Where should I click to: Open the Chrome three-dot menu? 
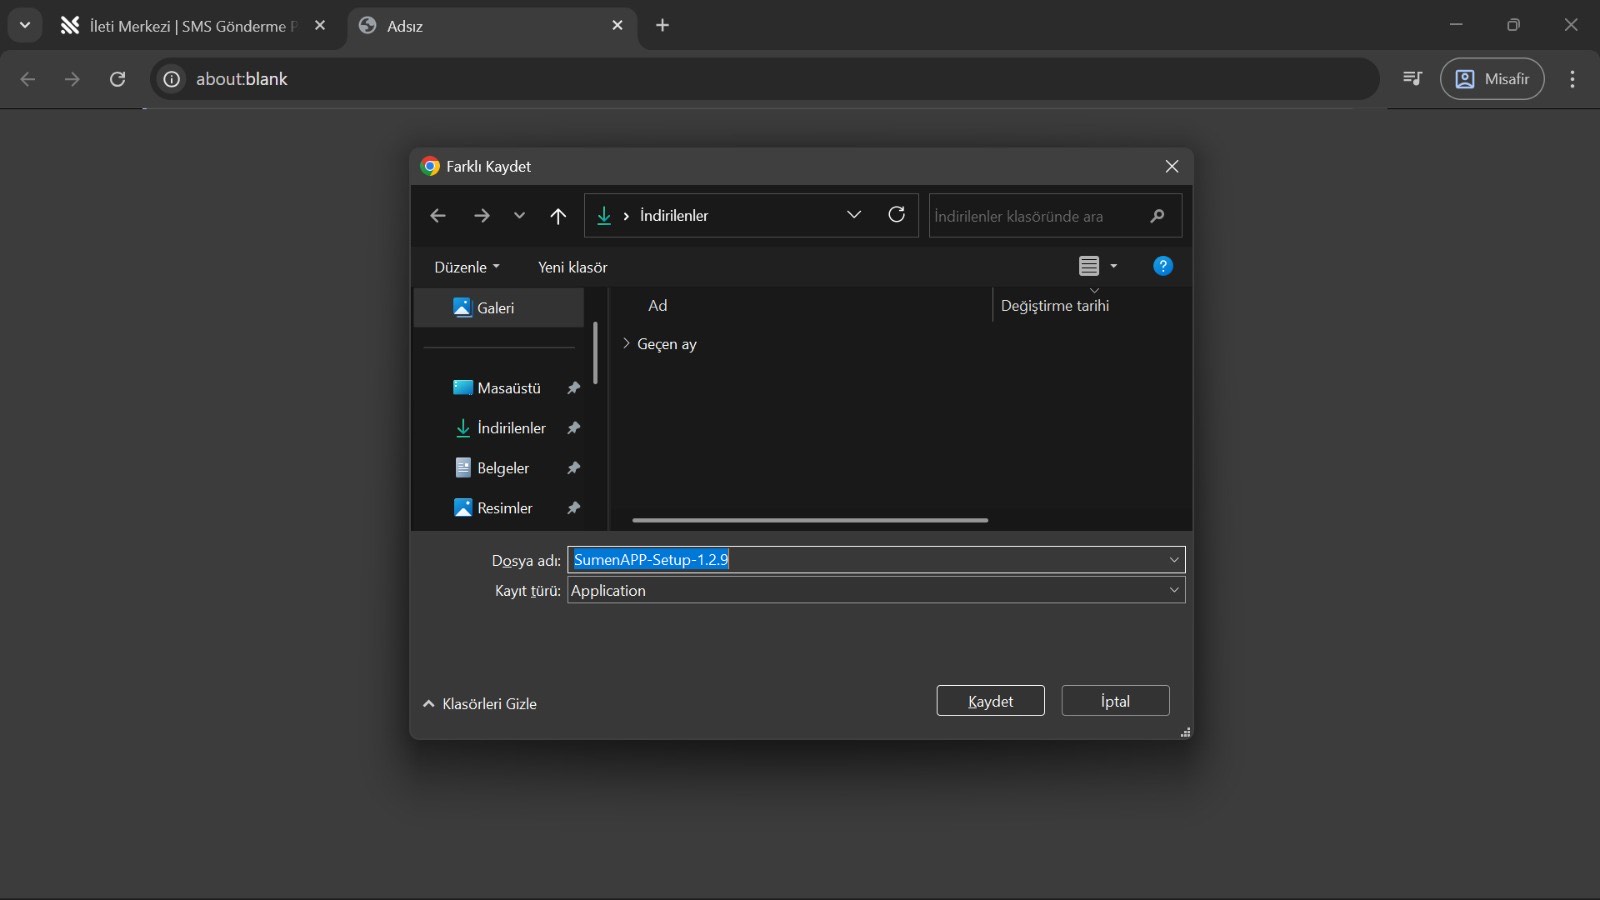coord(1572,79)
